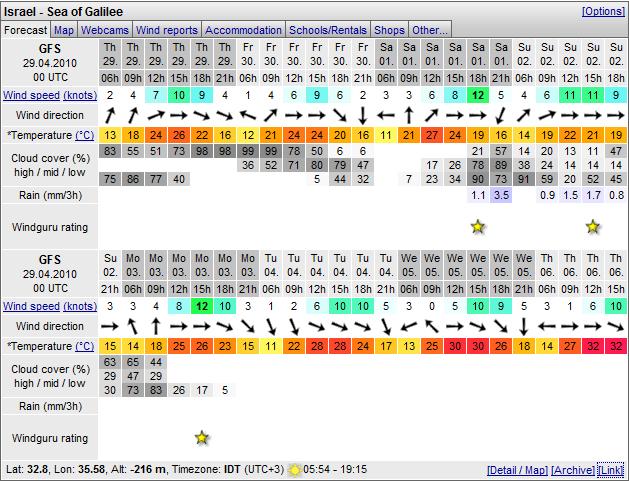Click the wind direction arrow for We 05. 21h

click(524, 327)
